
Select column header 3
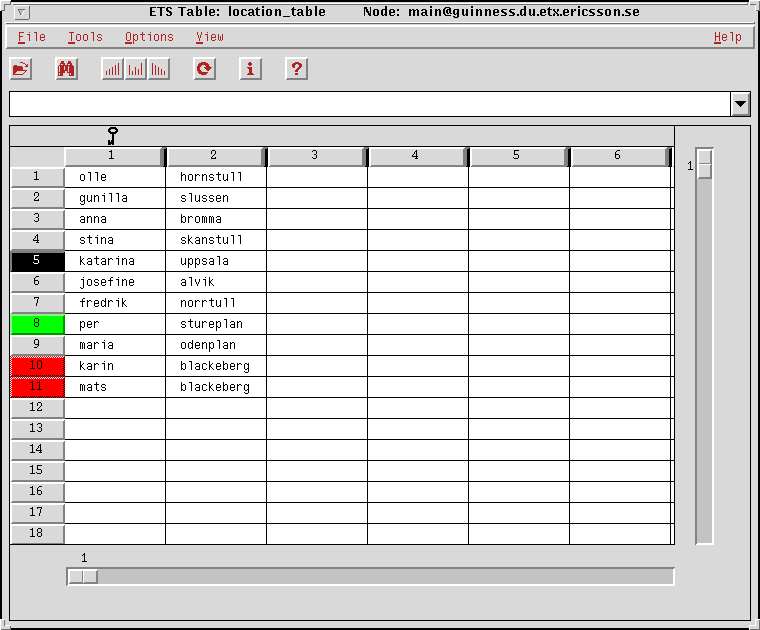[x=317, y=156]
